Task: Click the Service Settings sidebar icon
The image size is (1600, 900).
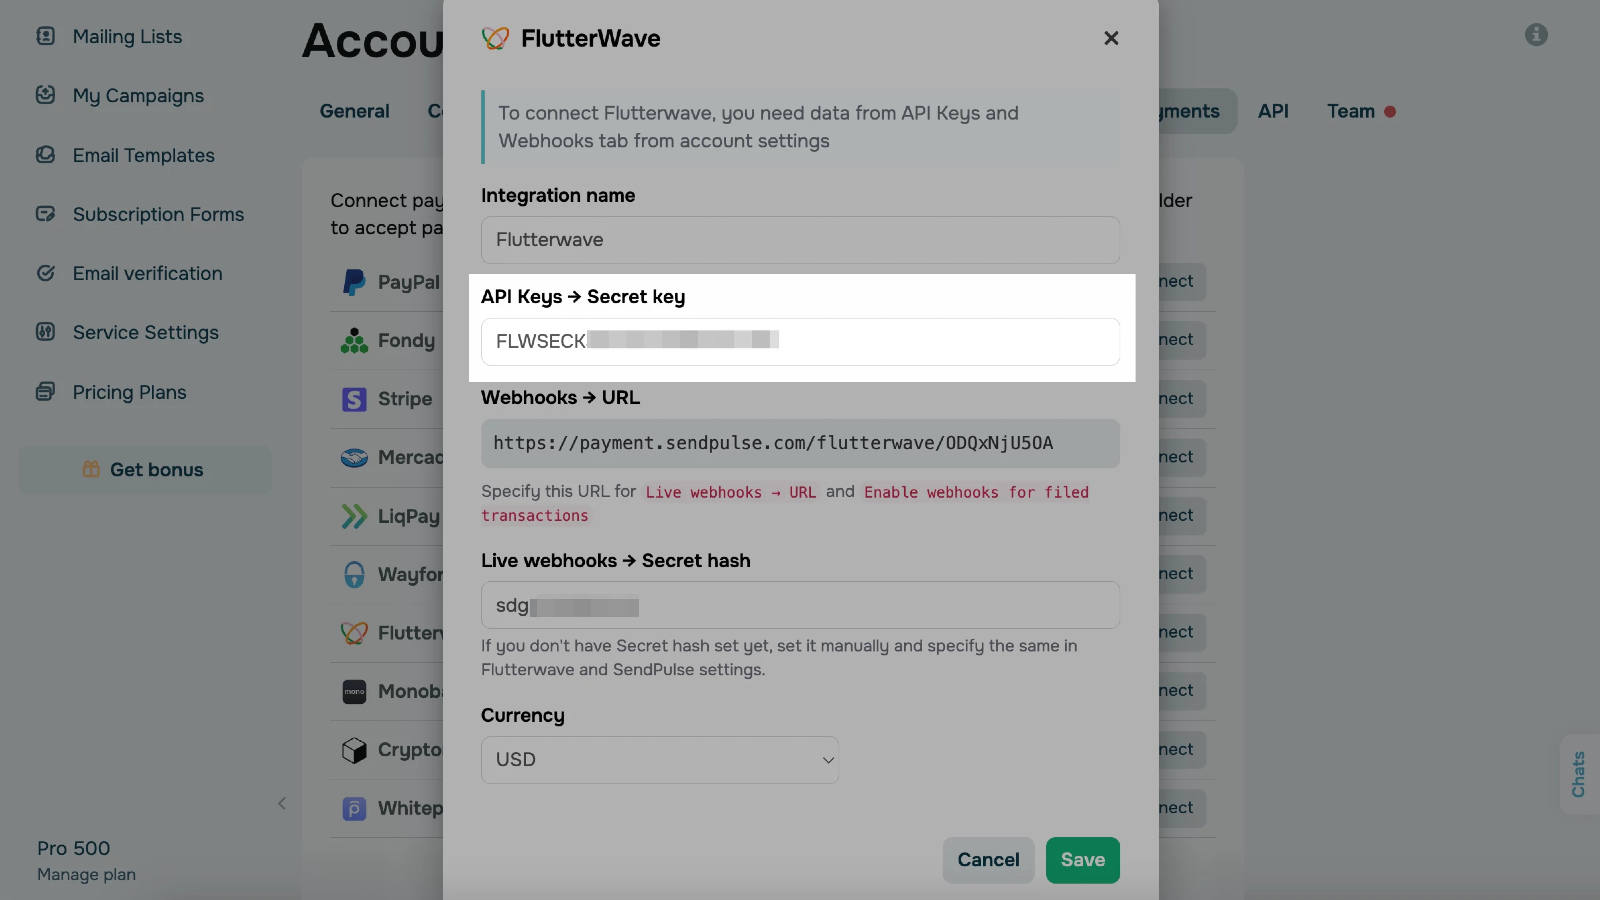Action: 46,332
